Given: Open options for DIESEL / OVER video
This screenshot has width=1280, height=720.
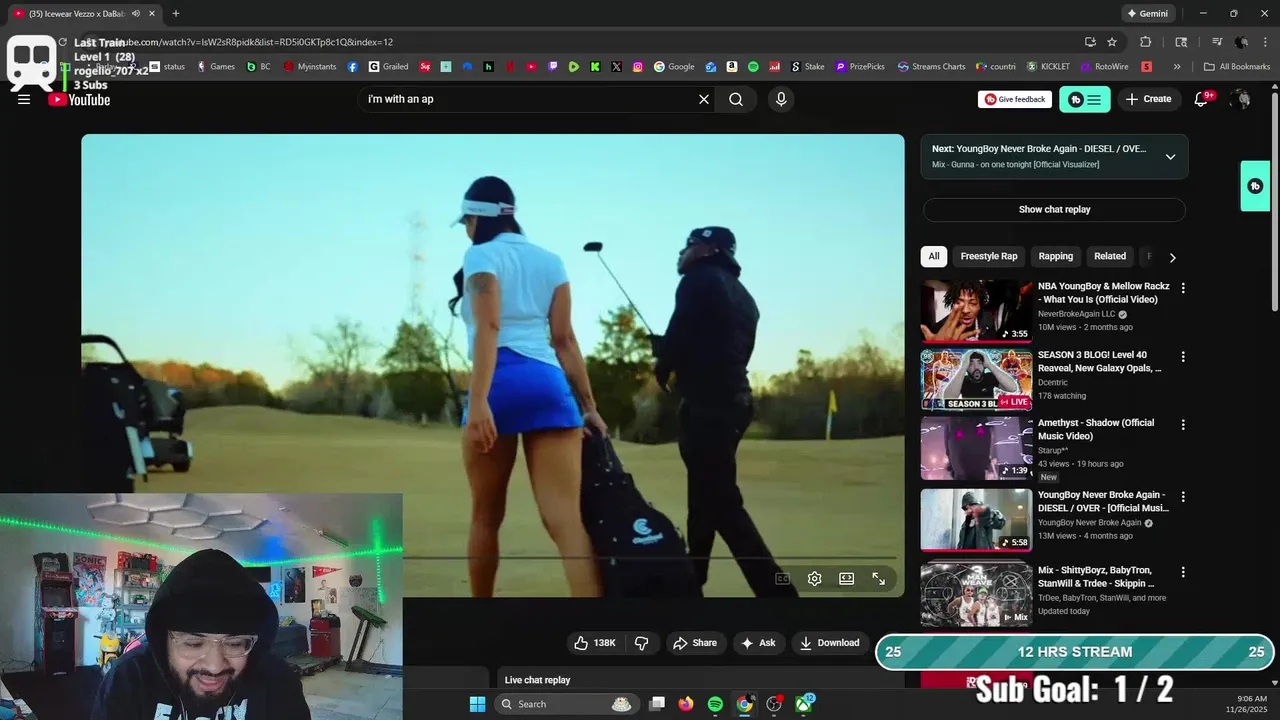Looking at the screenshot, I should [1183, 497].
